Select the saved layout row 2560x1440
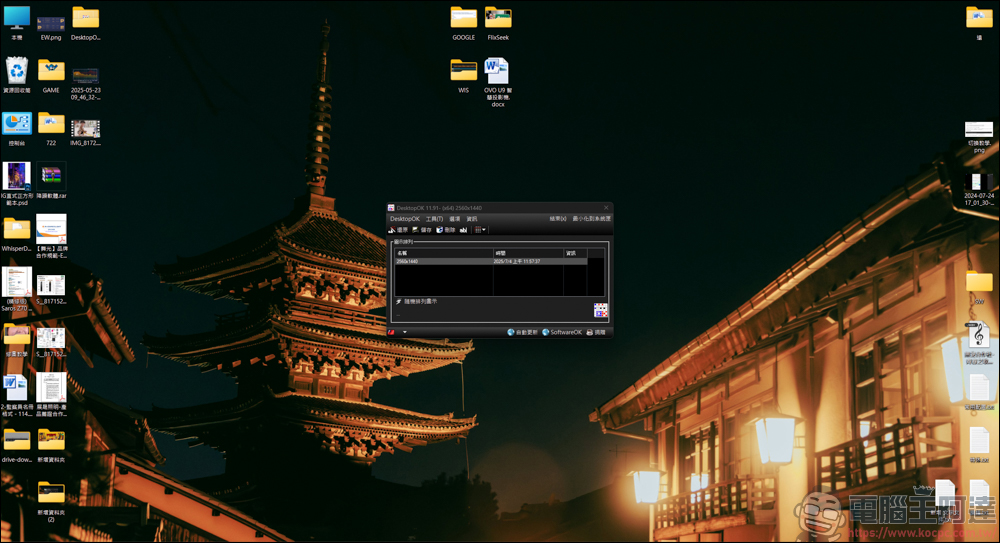1000x543 pixels. [490, 262]
